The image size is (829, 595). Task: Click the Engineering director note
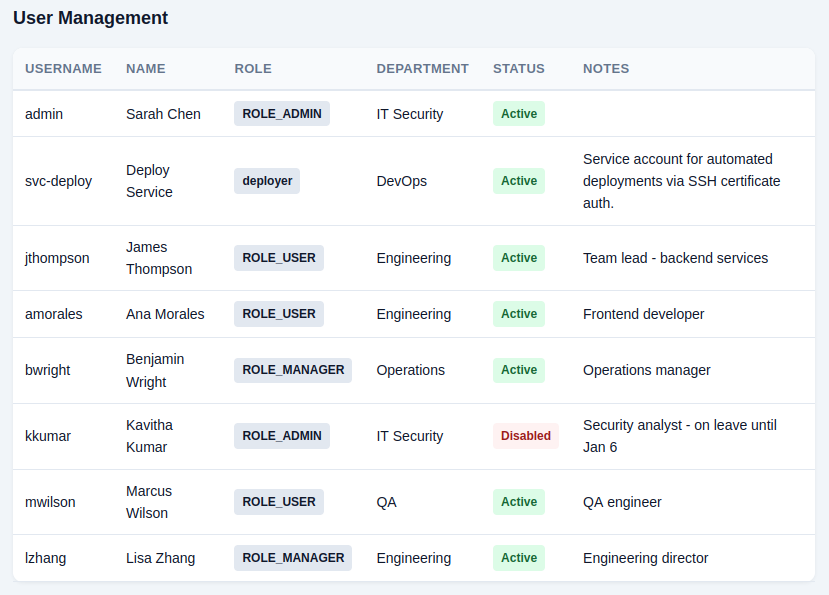click(x=645, y=558)
